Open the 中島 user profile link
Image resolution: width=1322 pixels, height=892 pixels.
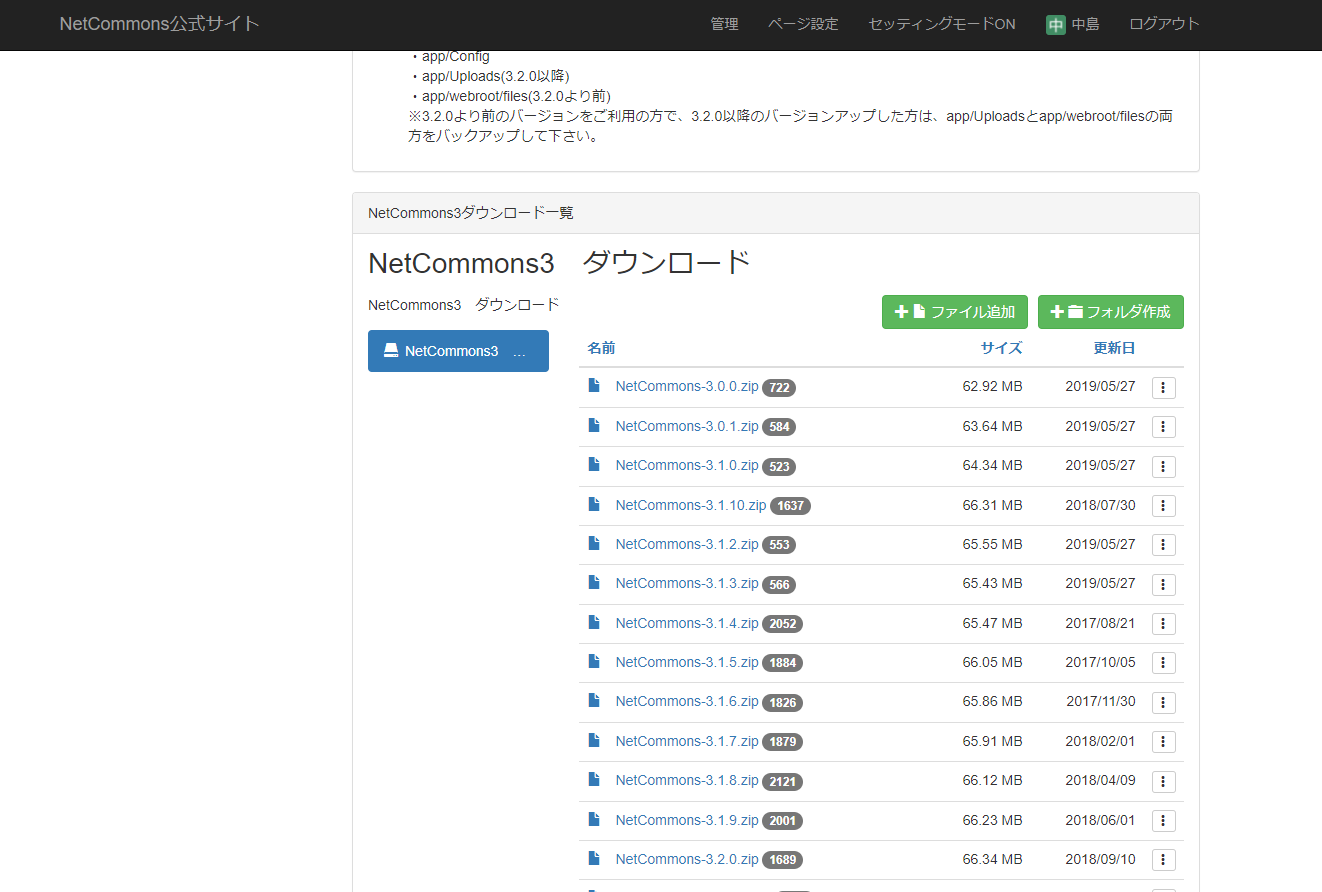[1073, 24]
